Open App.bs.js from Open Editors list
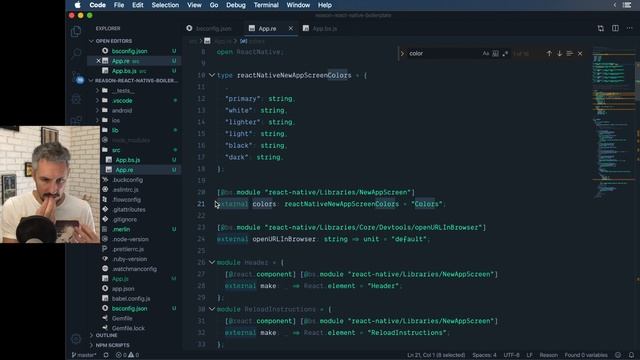640x360 pixels. (124, 71)
